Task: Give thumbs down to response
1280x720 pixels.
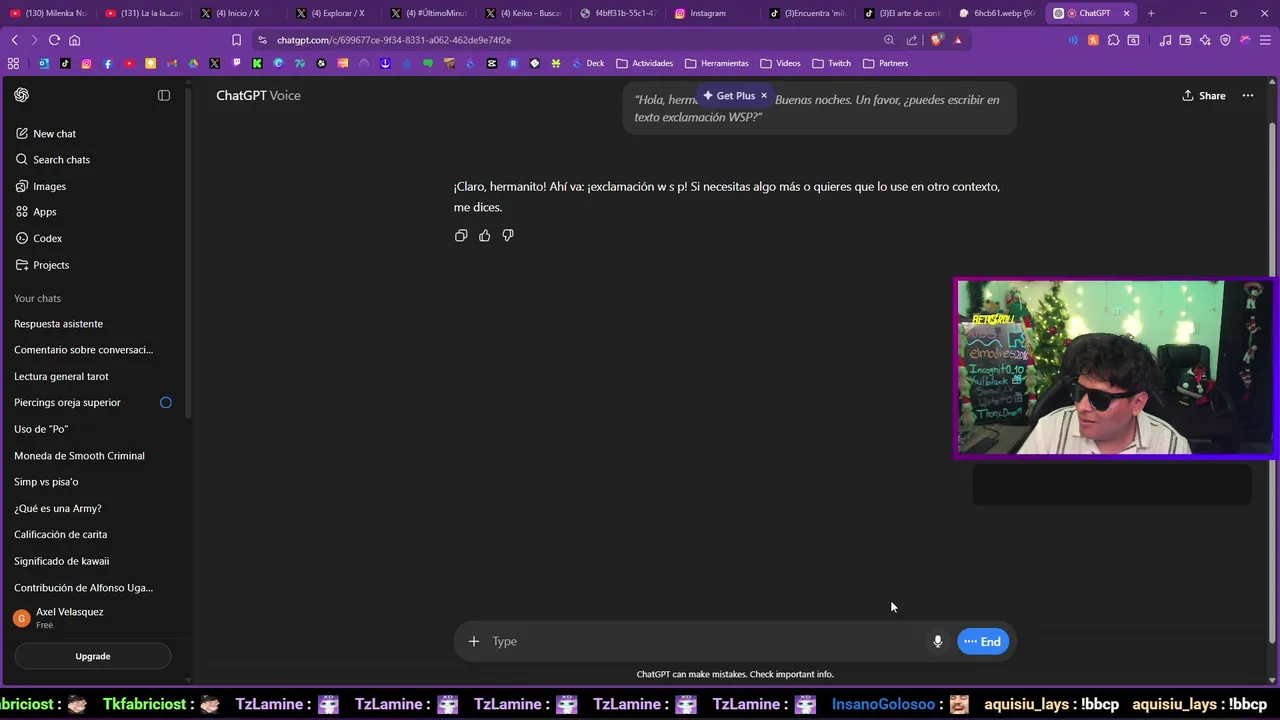Action: [508, 236]
